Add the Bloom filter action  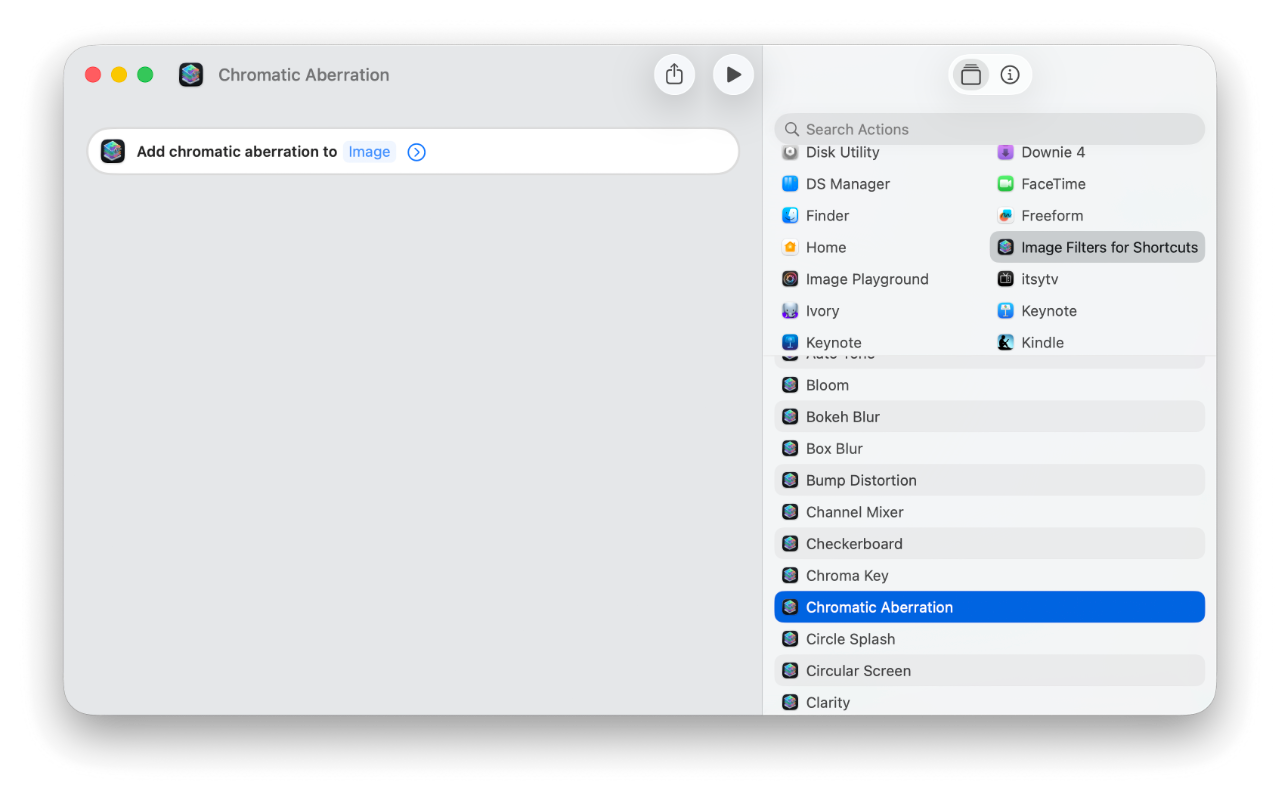(989, 385)
